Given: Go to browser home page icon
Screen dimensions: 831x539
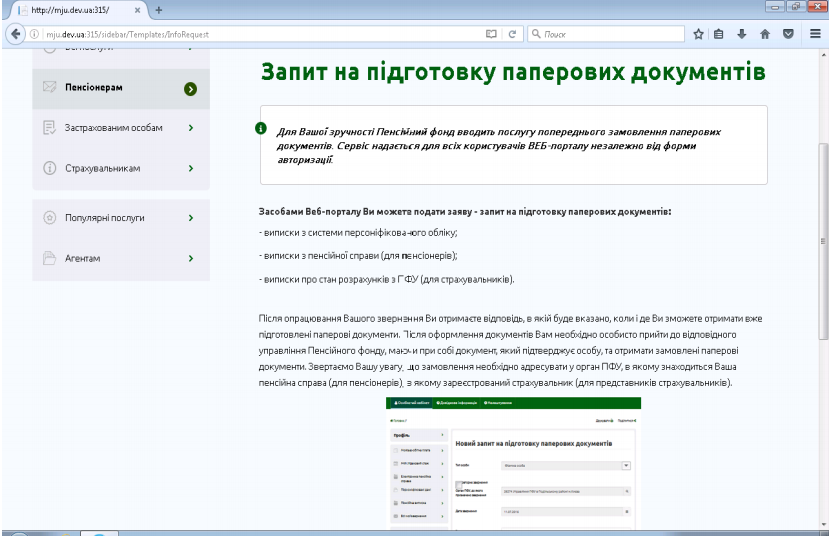Looking at the screenshot, I should [x=765, y=34].
